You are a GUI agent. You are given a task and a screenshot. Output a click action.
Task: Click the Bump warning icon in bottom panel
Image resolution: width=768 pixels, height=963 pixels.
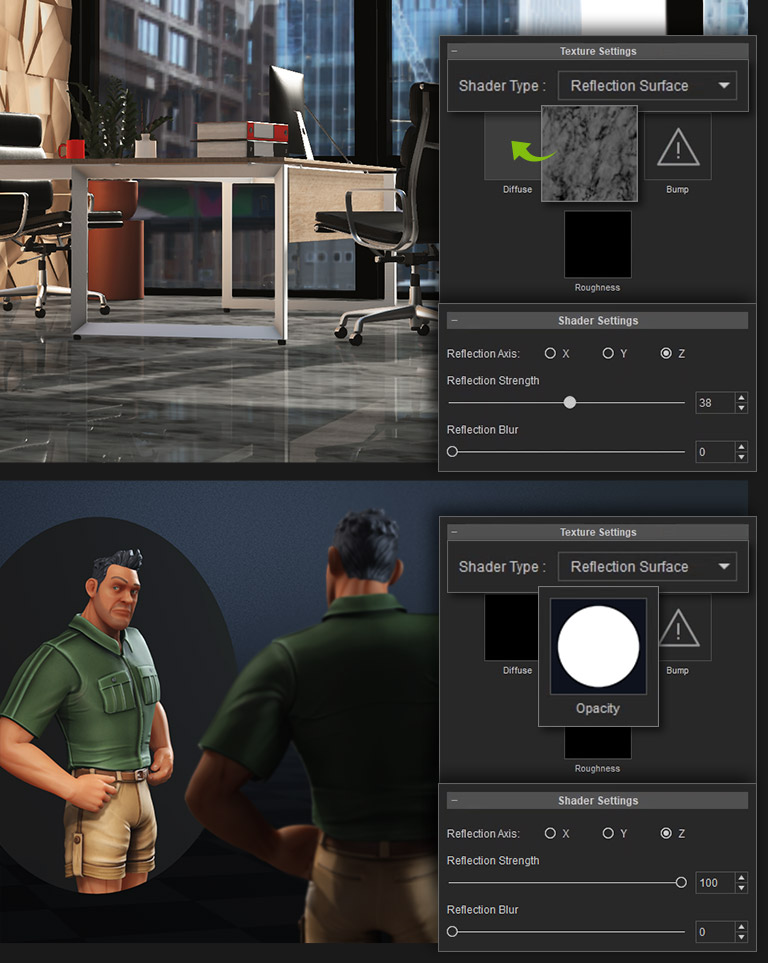[677, 629]
